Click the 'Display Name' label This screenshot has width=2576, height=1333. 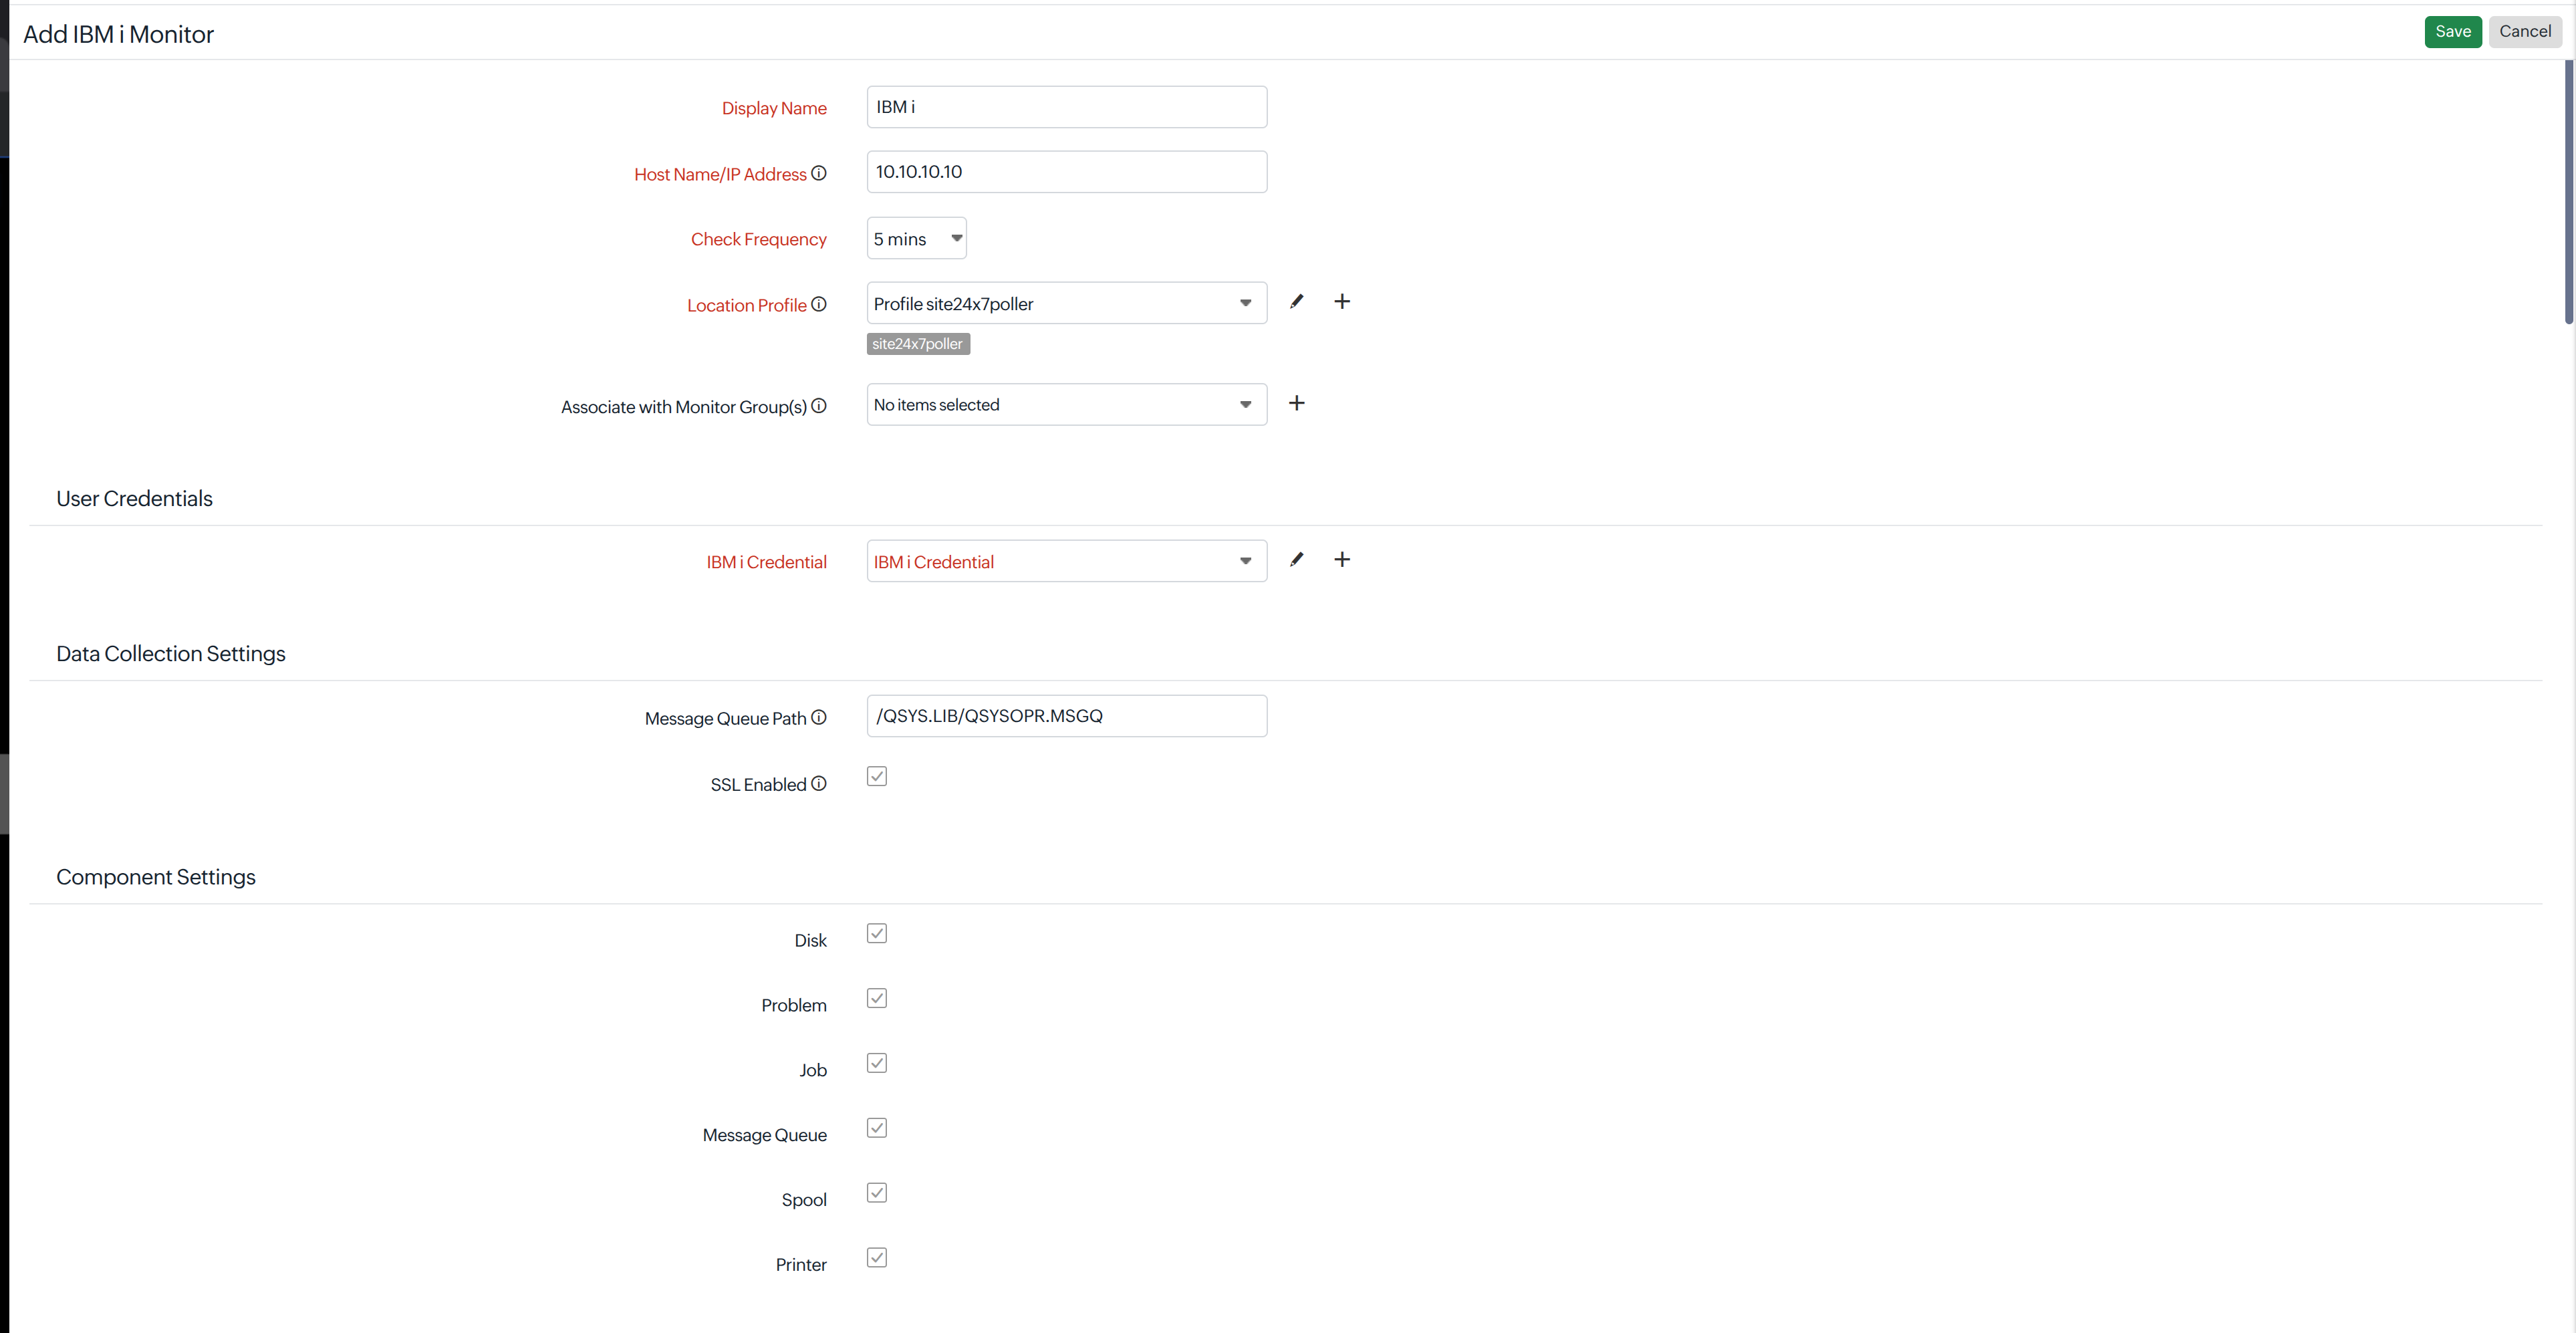pos(774,108)
